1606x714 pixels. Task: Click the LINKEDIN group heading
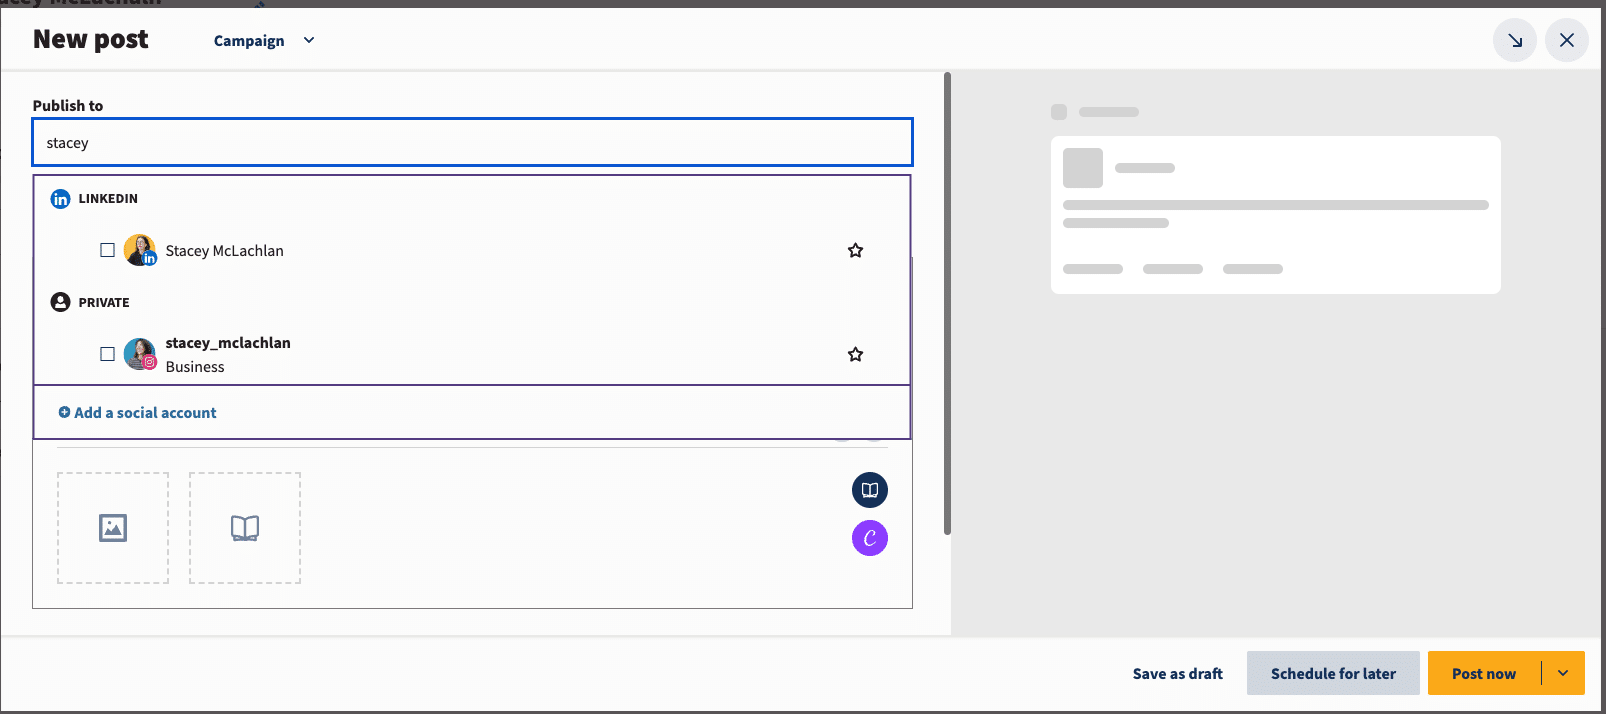(x=108, y=199)
